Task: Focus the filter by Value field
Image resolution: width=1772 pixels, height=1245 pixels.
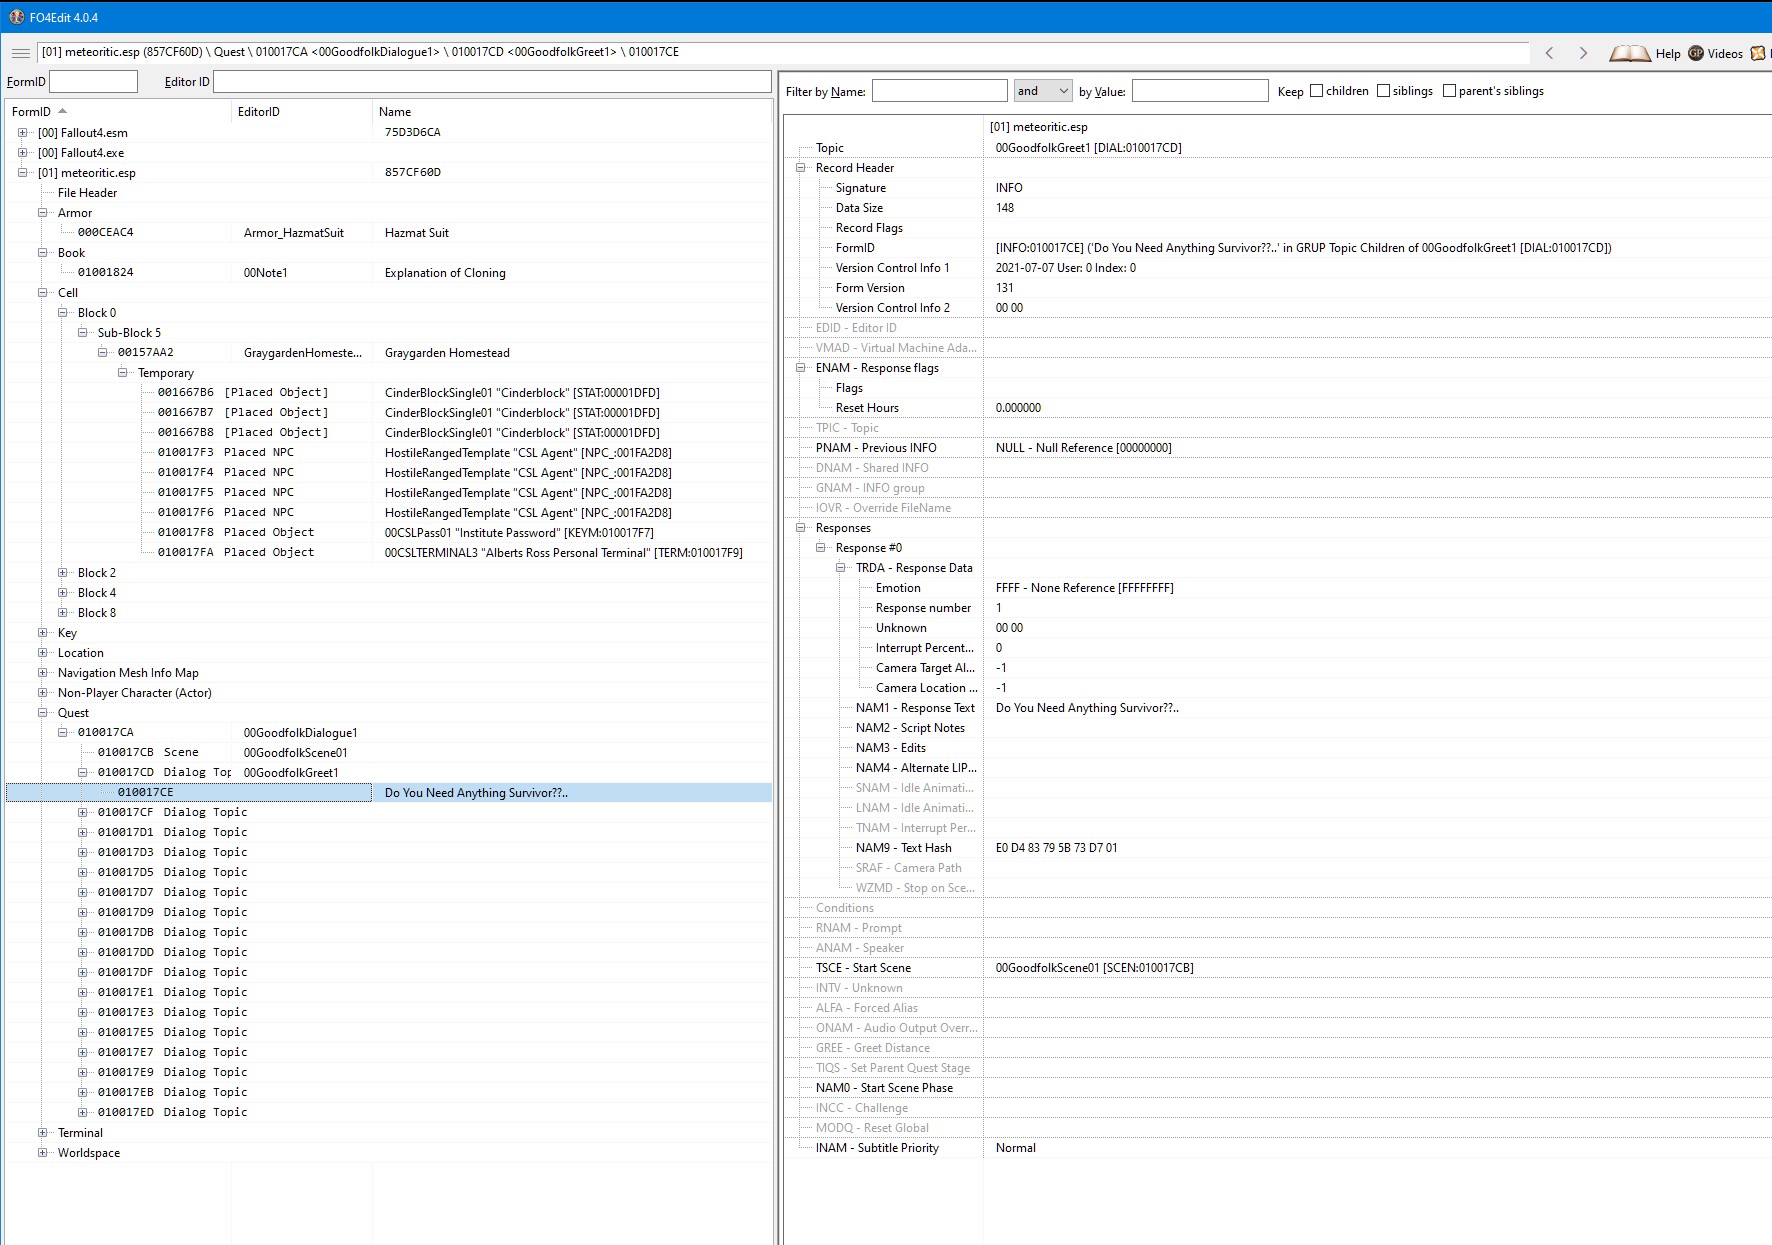Action: coord(1199,91)
